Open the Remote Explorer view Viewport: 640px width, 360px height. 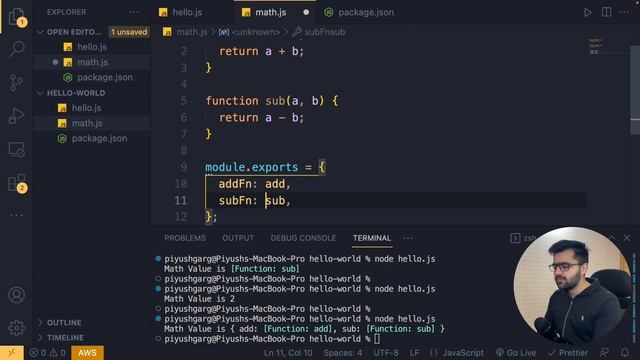coord(16,150)
